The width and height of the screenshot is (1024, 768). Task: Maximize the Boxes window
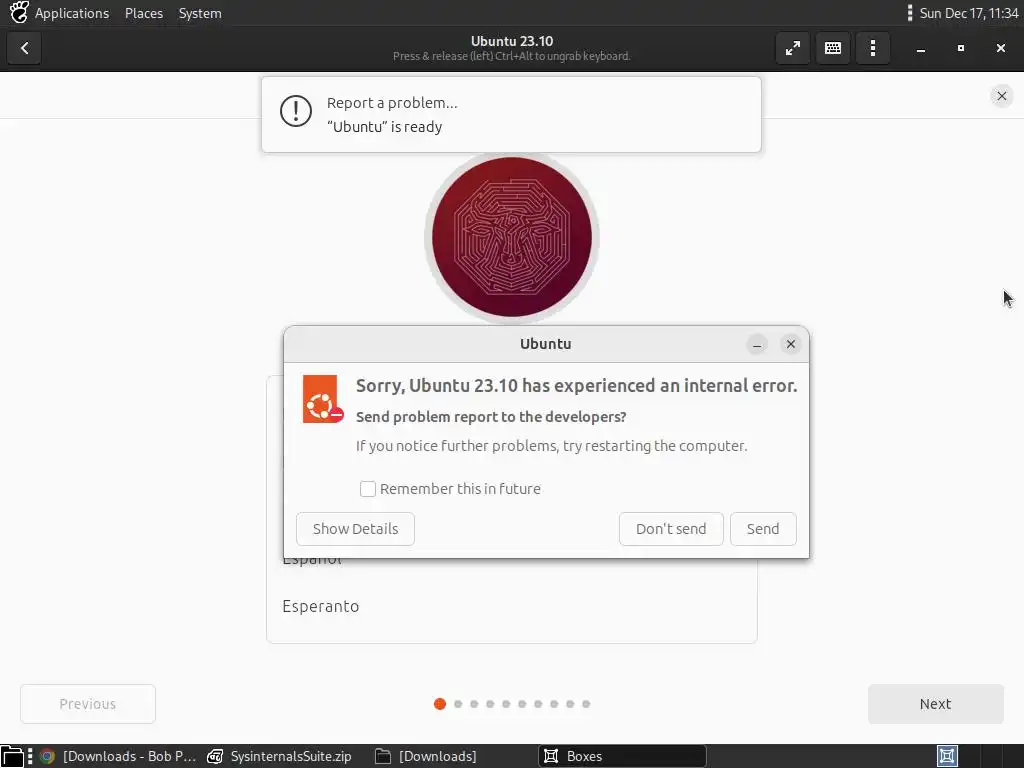point(961,48)
